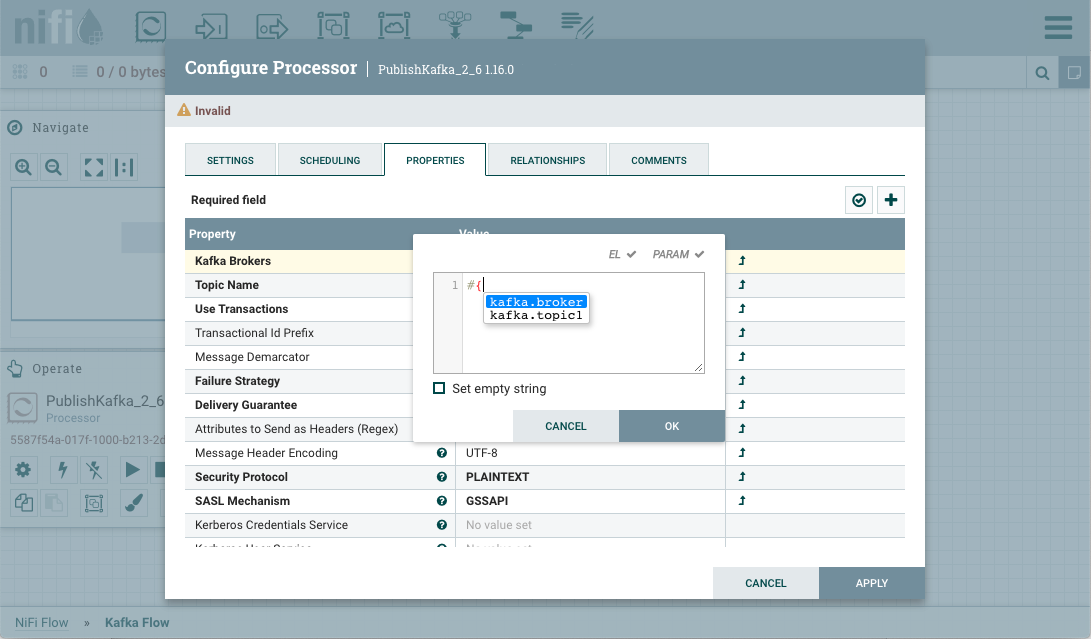The width and height of the screenshot is (1091, 639).
Task: Click the Add Property plus icon
Action: click(891, 200)
